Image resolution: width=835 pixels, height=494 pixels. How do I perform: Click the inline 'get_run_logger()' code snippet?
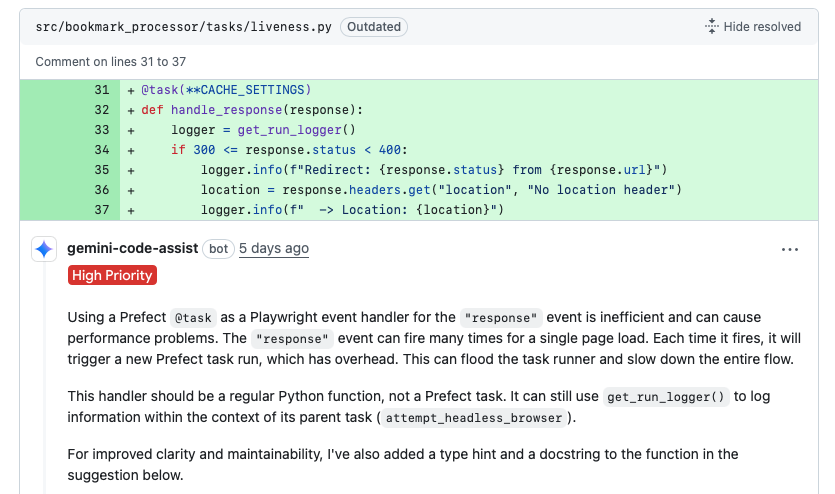[x=666, y=397]
